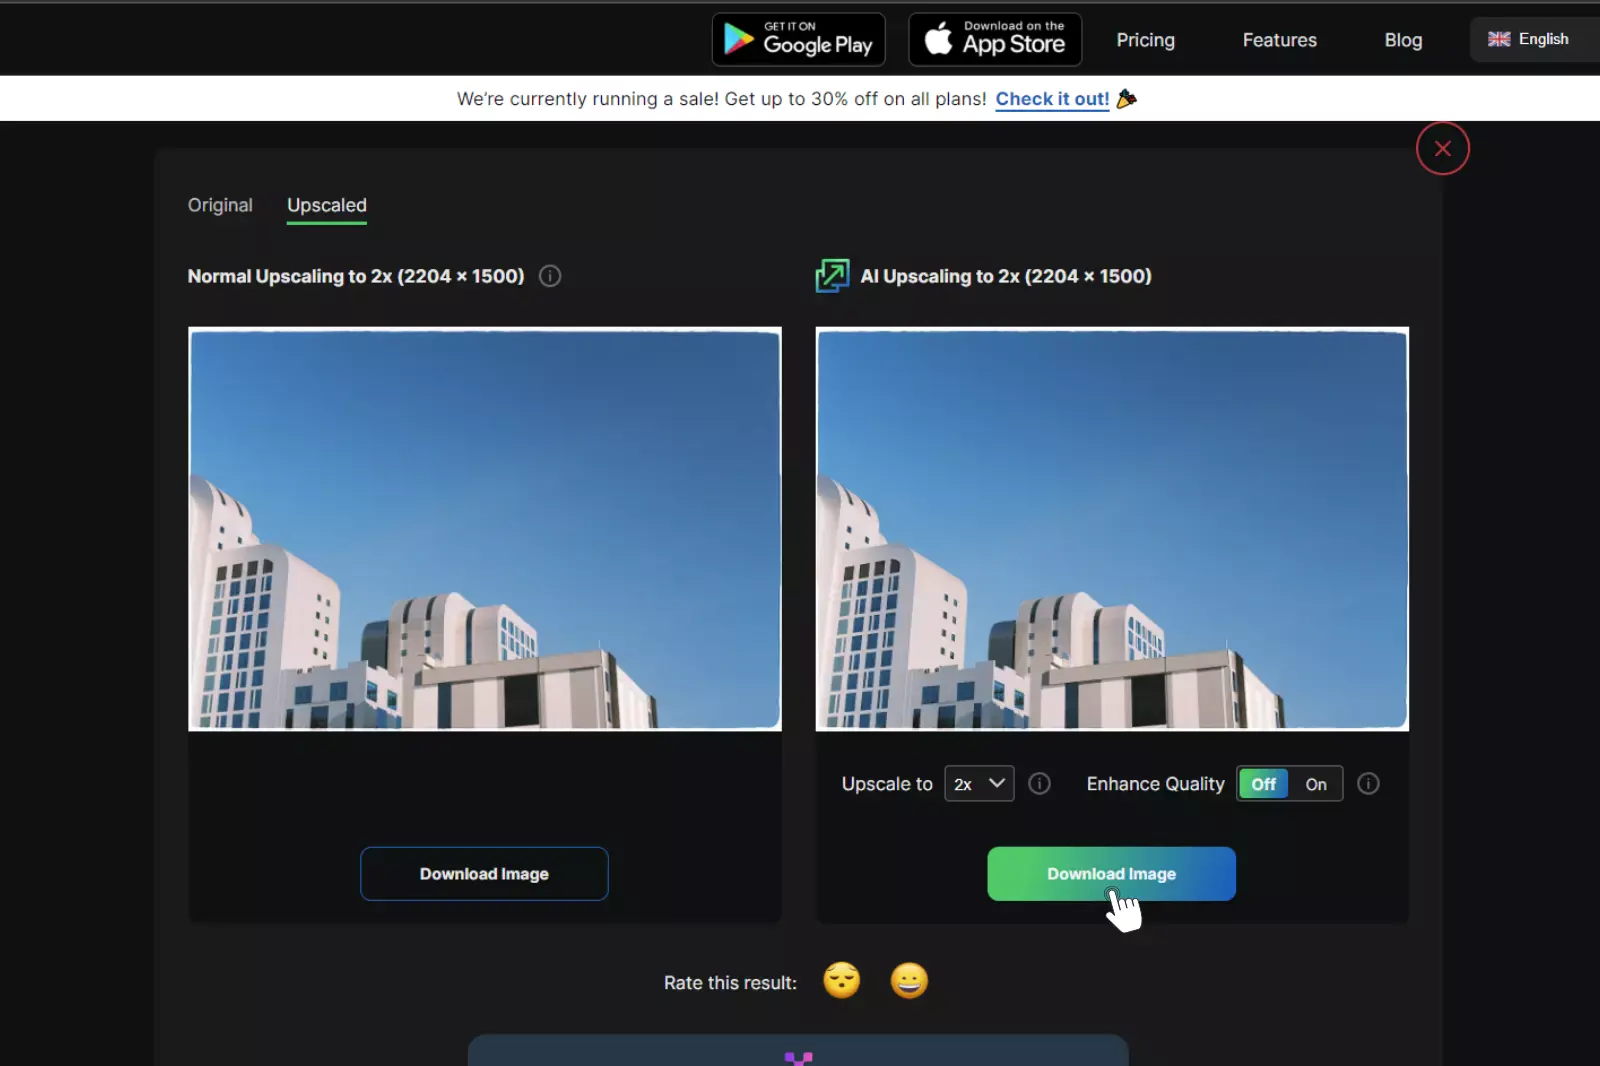Screen dimensions: 1600x1066
Task: Keep Enhance Quality switched Off
Action: tap(1262, 784)
